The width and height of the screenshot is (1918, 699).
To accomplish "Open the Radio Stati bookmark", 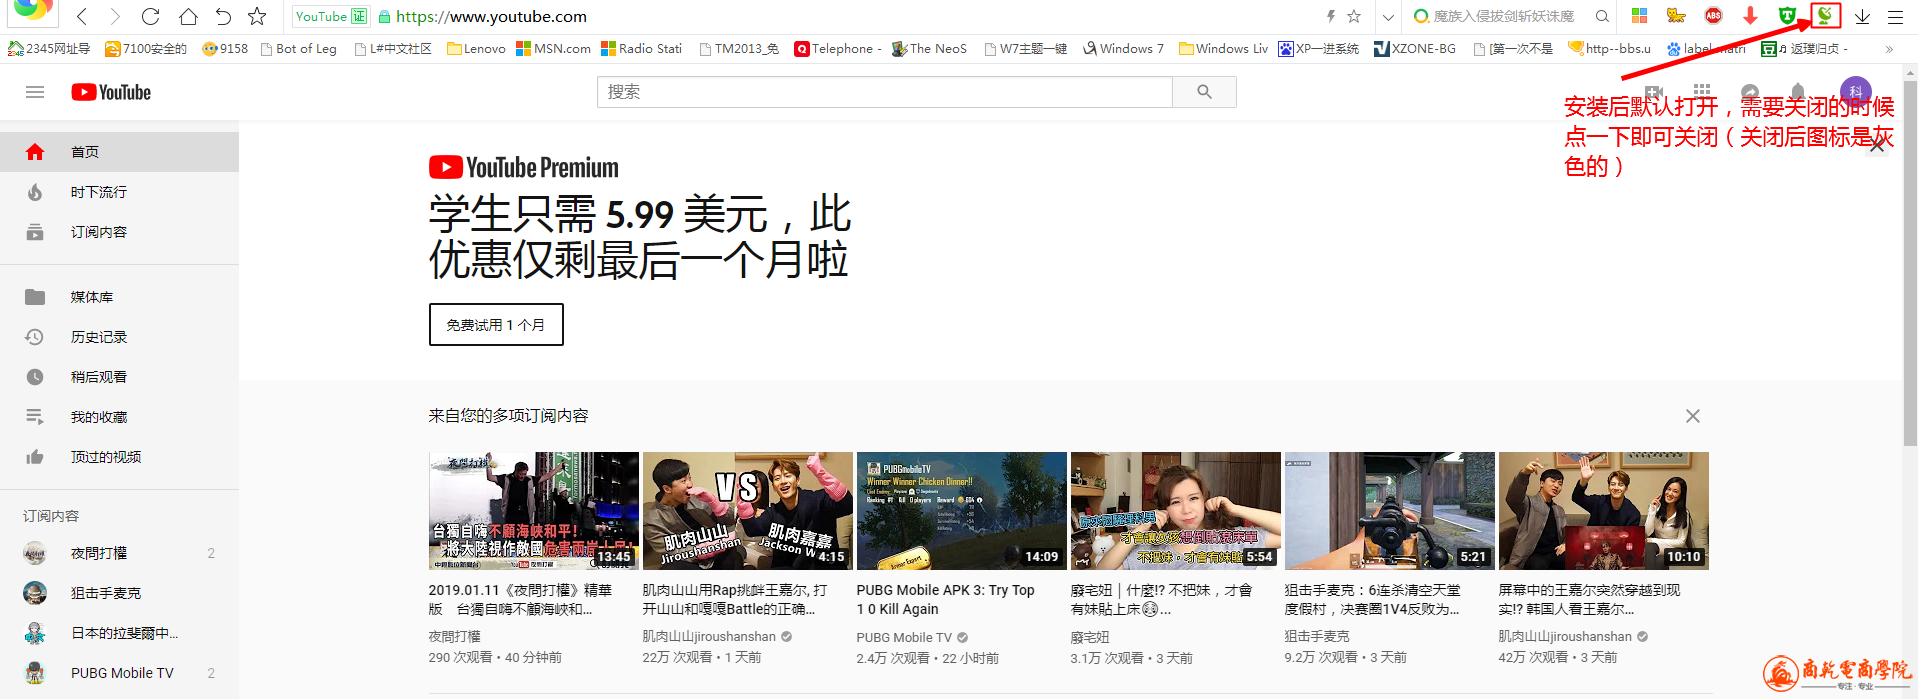I will [x=642, y=48].
